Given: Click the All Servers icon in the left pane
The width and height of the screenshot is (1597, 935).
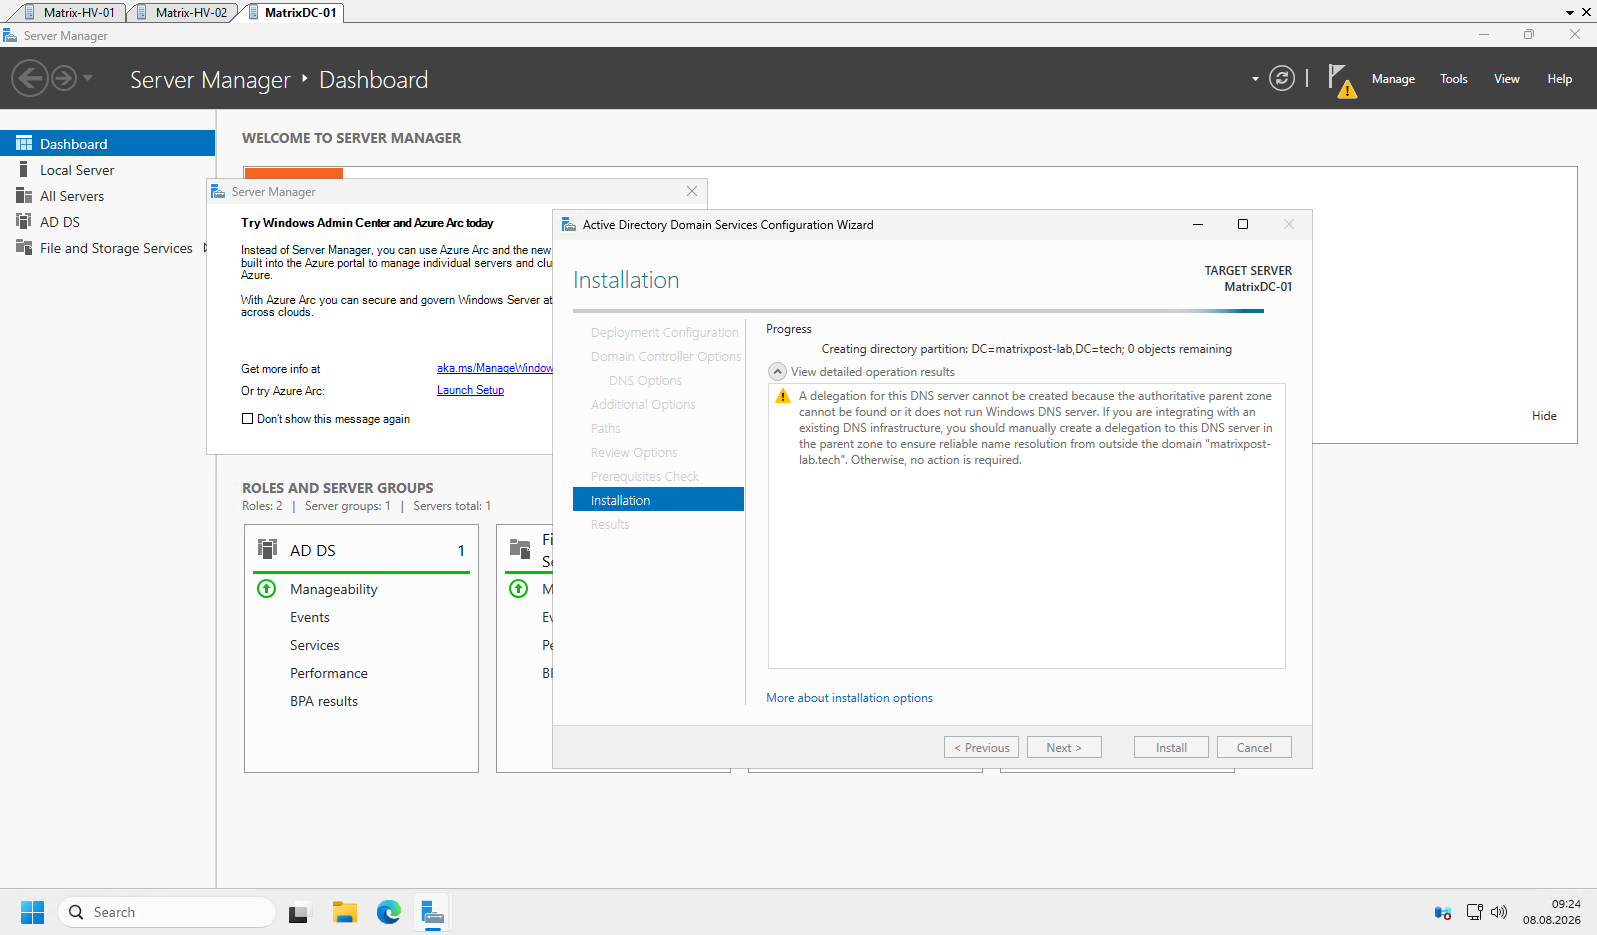Looking at the screenshot, I should [24, 196].
